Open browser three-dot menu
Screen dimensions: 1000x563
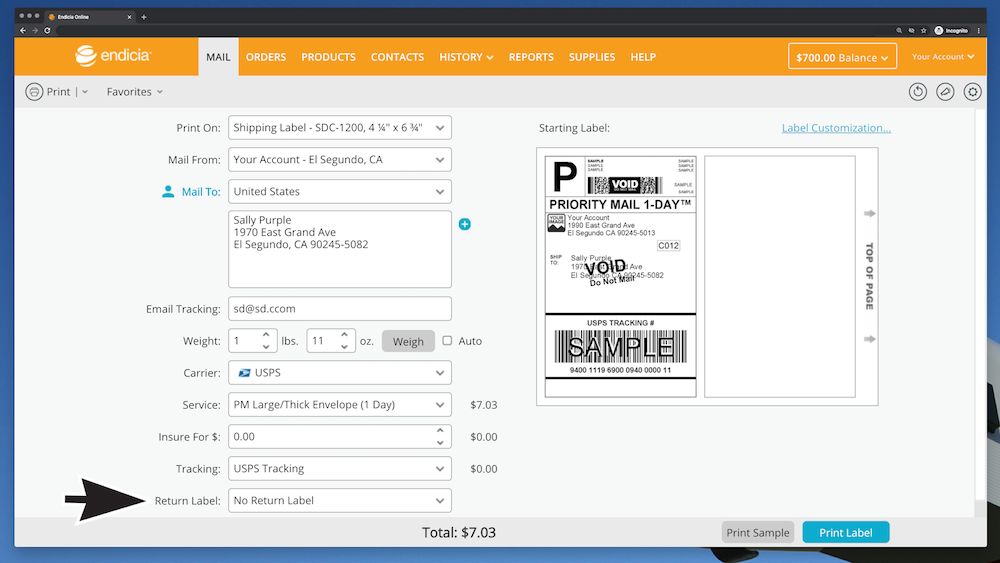(x=979, y=31)
